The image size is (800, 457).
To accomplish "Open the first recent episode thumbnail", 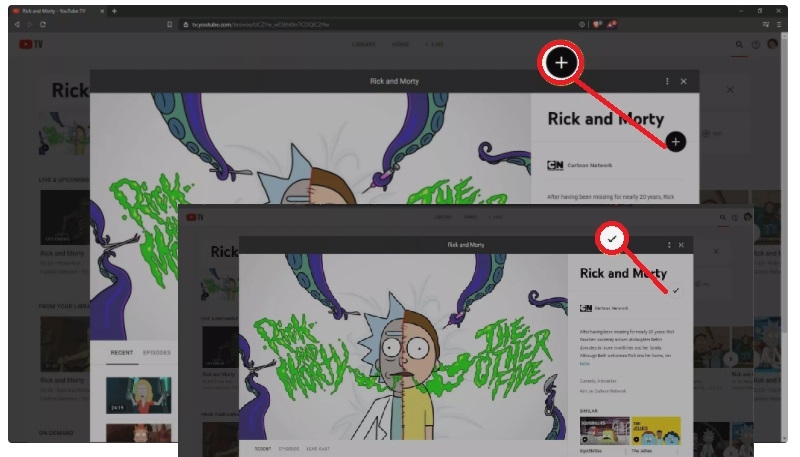I will tap(139, 393).
